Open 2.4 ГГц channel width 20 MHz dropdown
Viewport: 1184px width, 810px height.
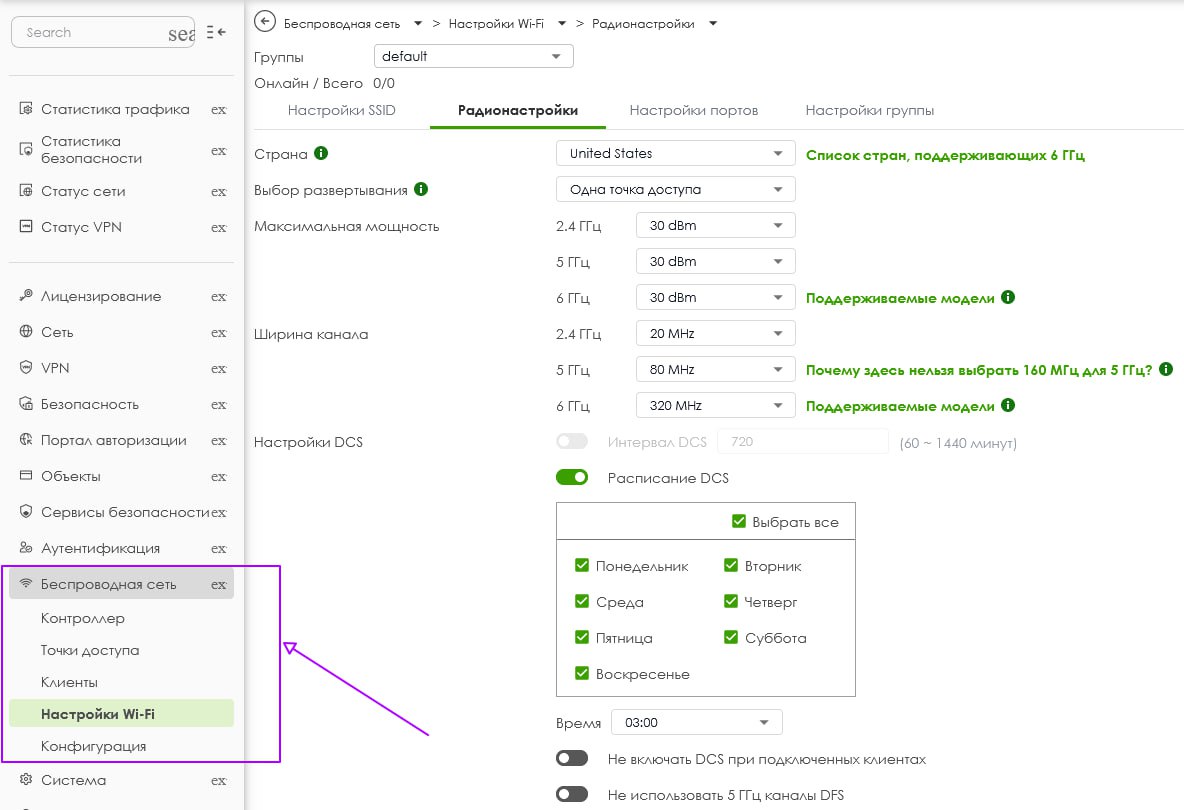[x=716, y=333]
